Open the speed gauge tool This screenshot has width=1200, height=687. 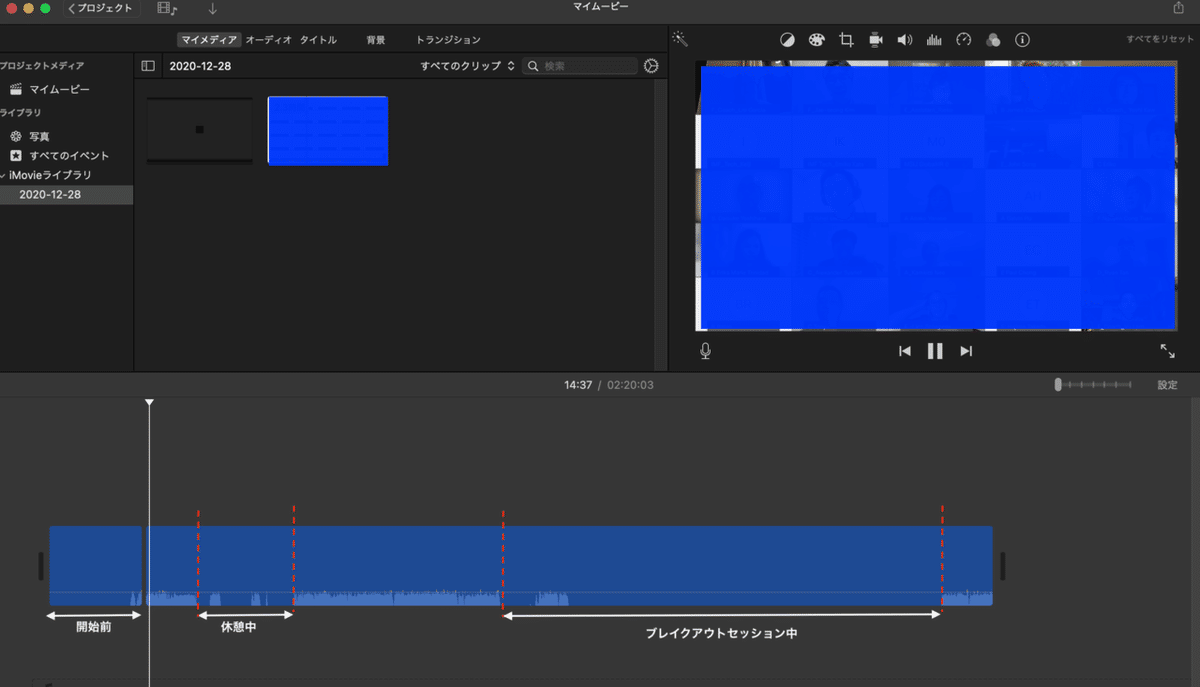tap(964, 40)
